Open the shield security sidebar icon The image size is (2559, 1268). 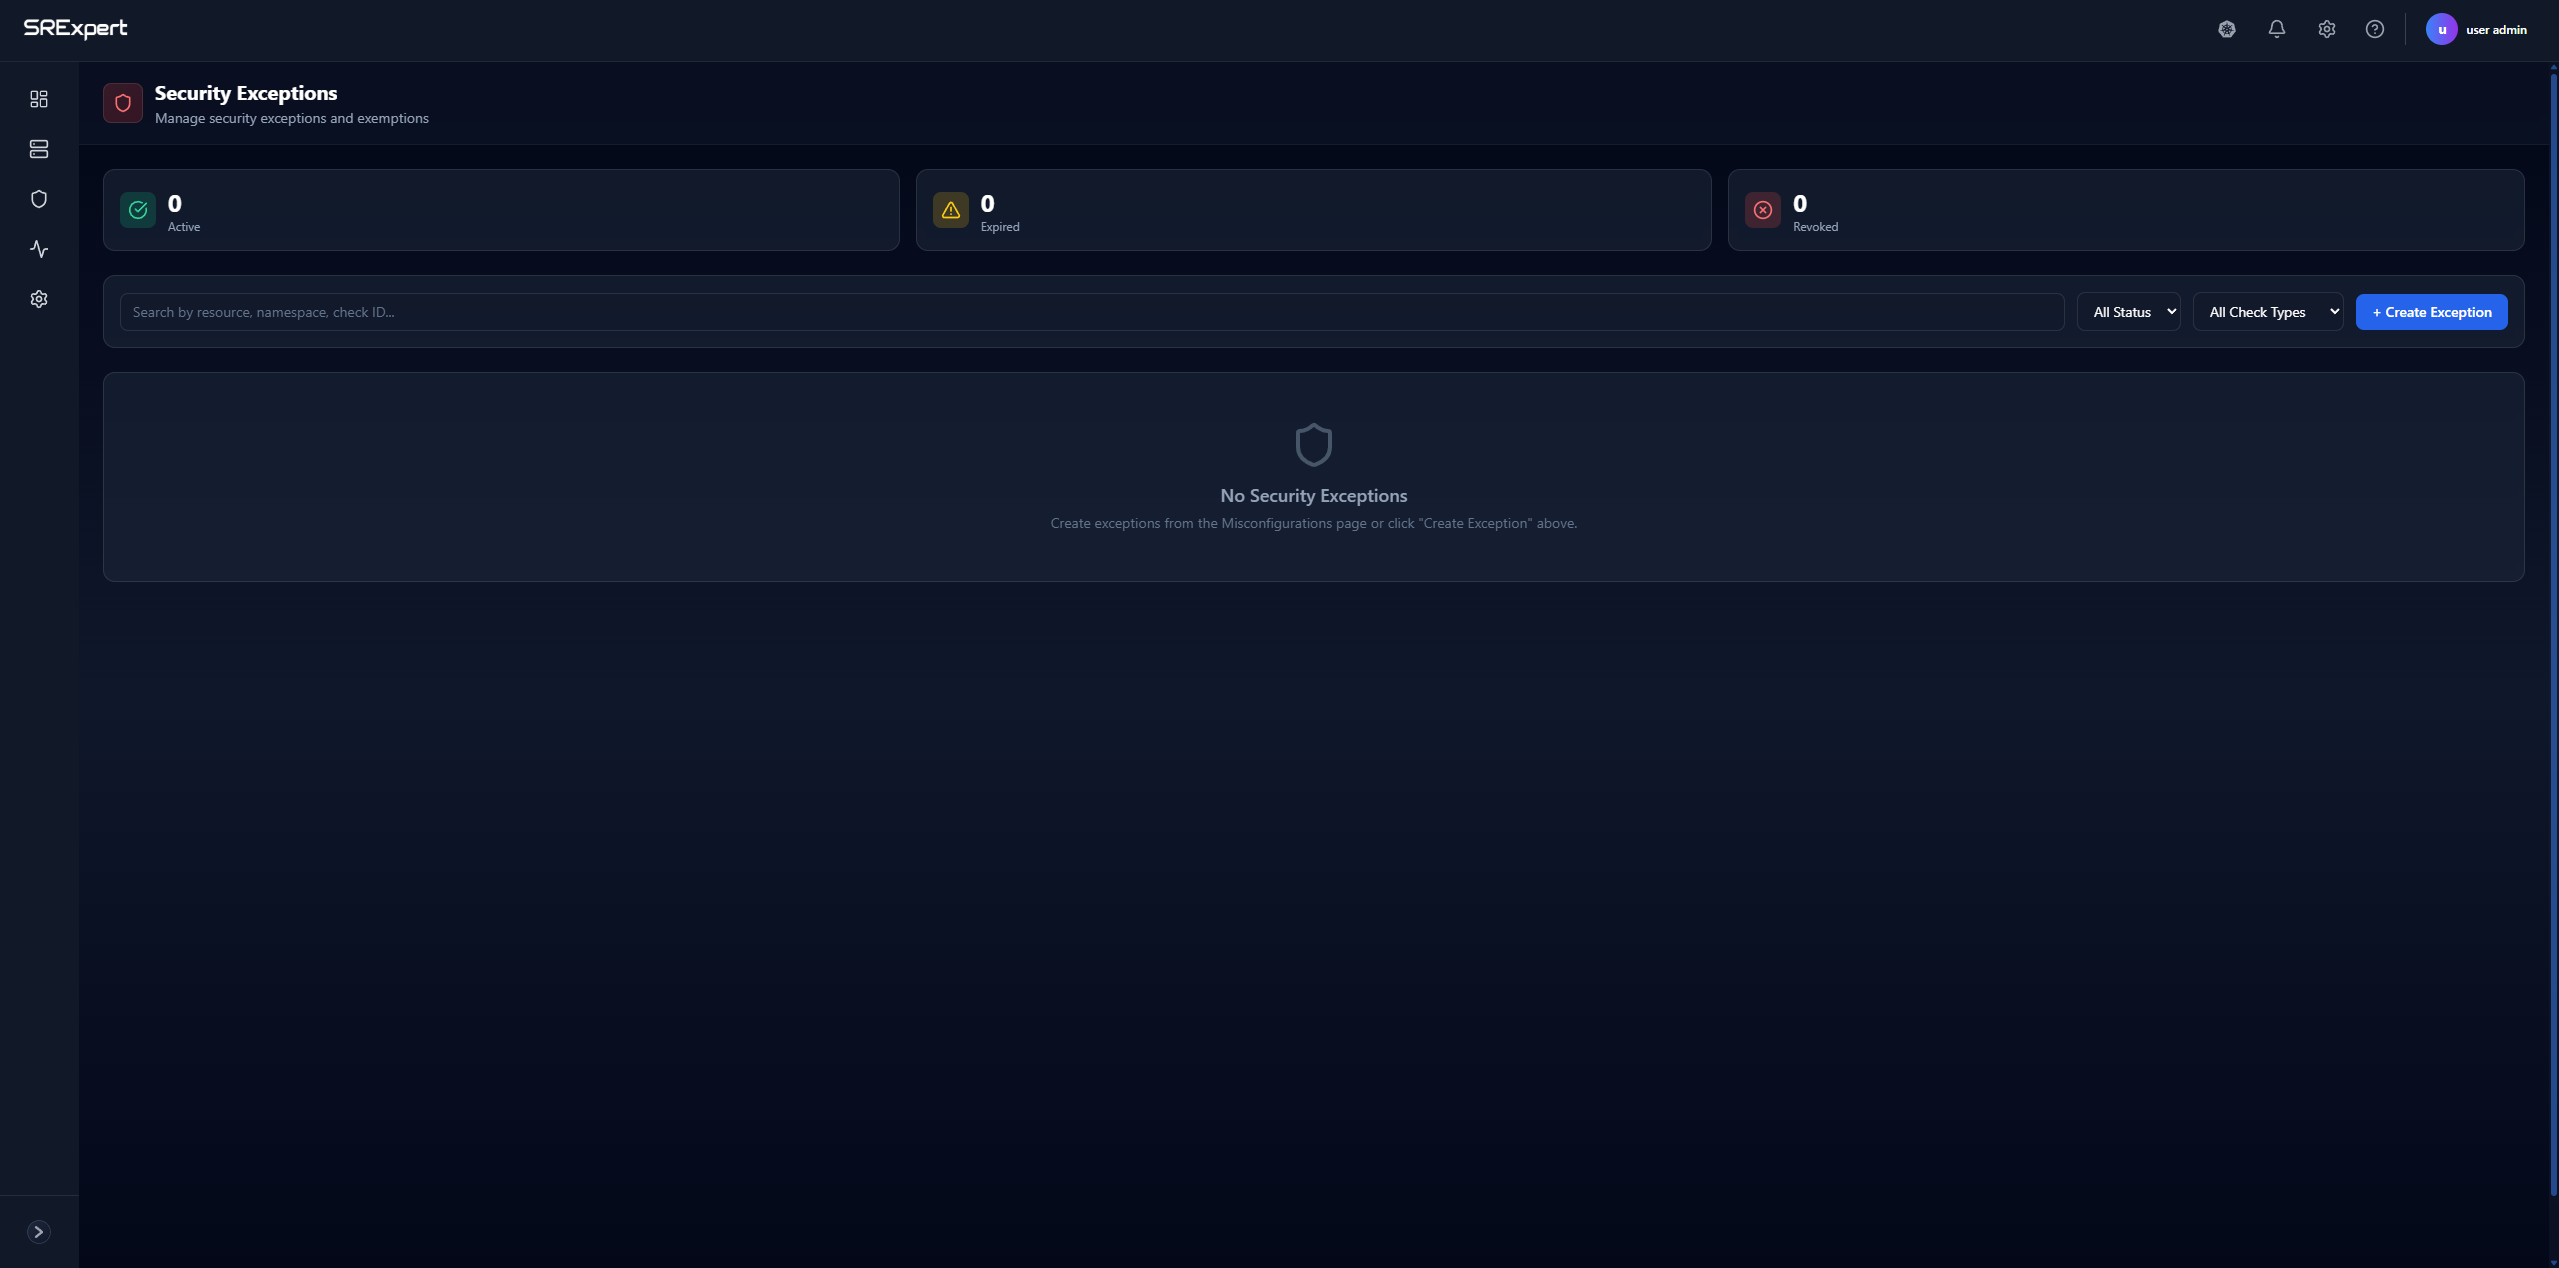[39, 199]
